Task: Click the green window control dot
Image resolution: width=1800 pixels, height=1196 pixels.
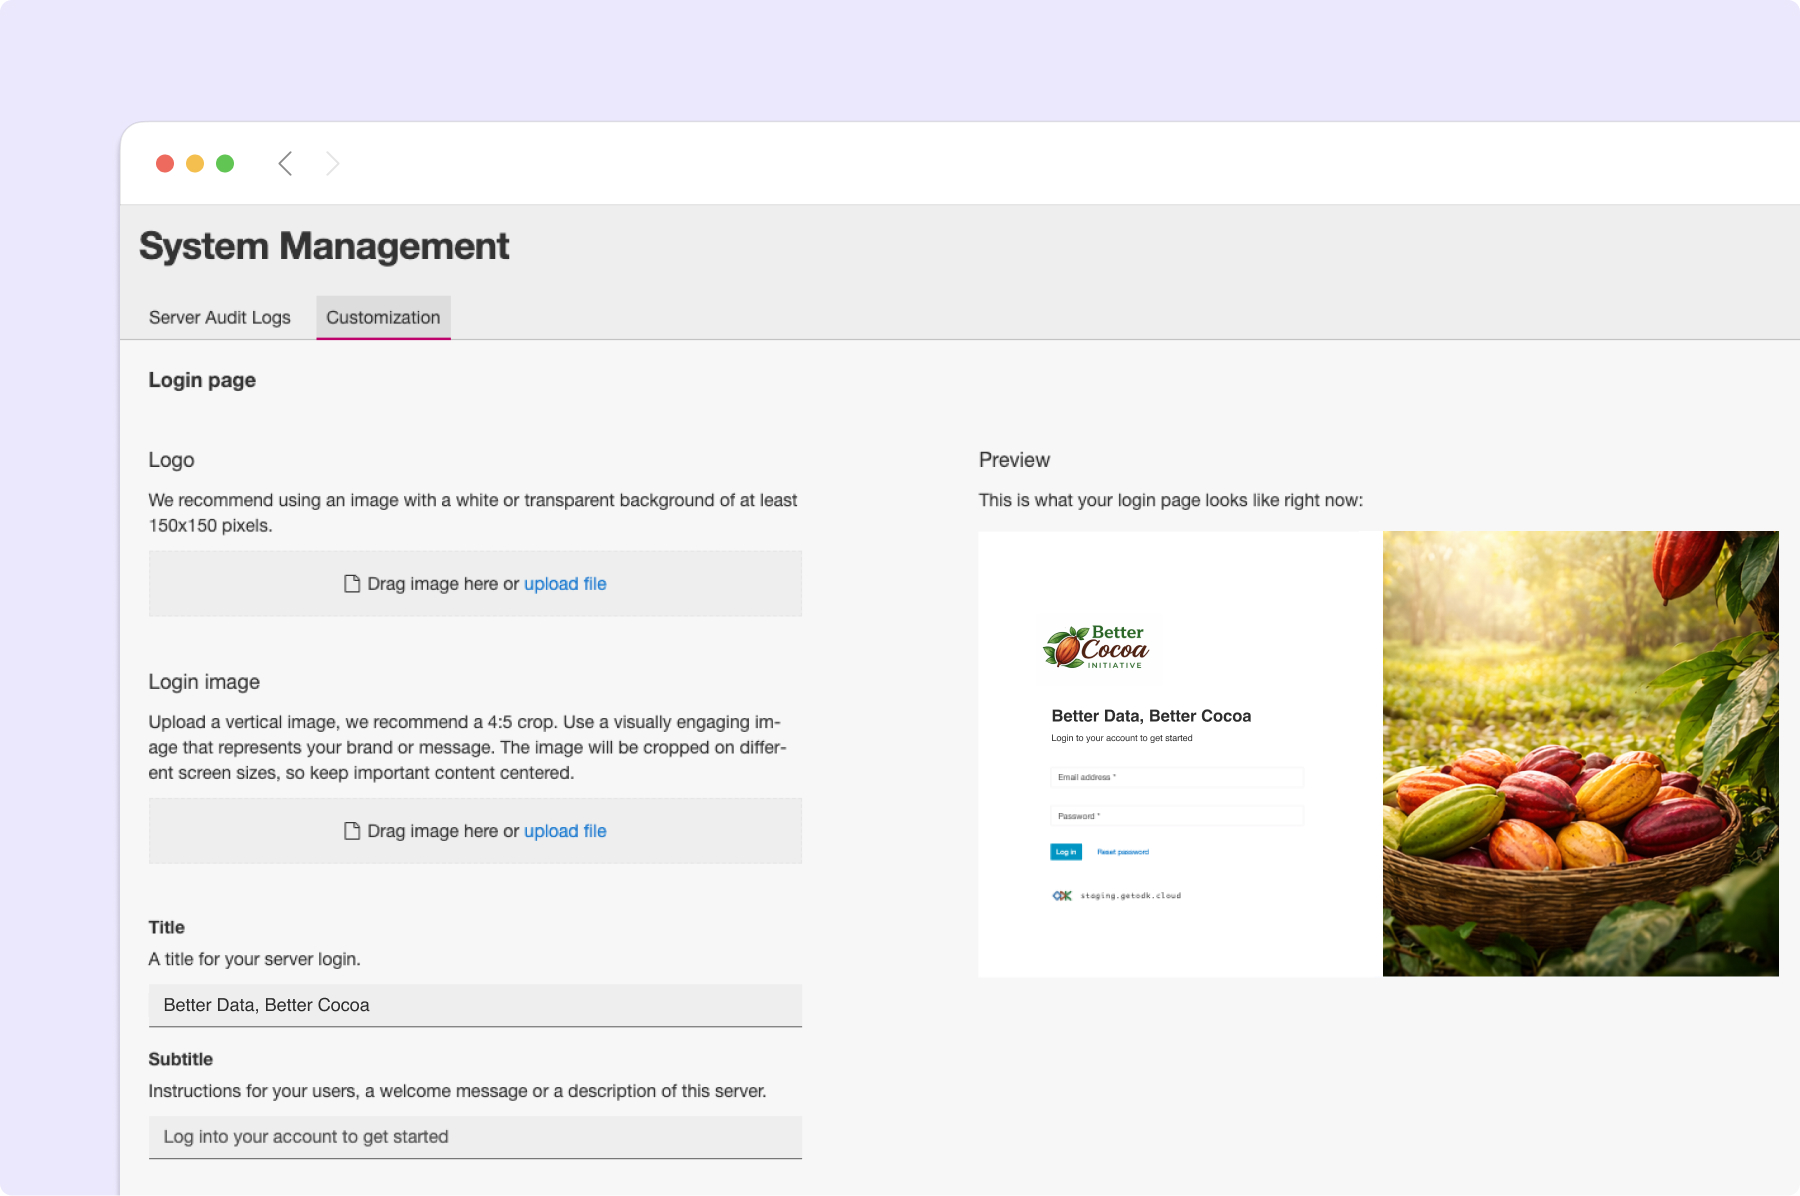Action: 225,163
